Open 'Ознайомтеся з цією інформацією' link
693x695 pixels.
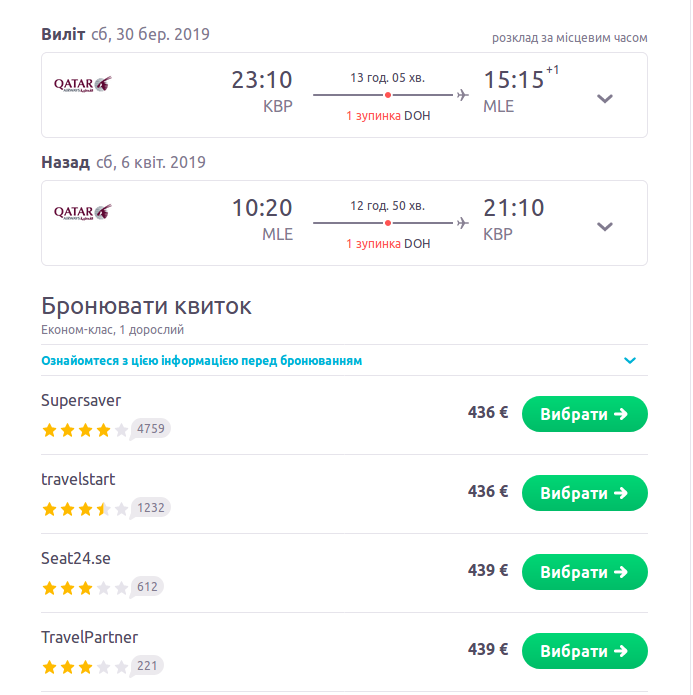[201, 361]
